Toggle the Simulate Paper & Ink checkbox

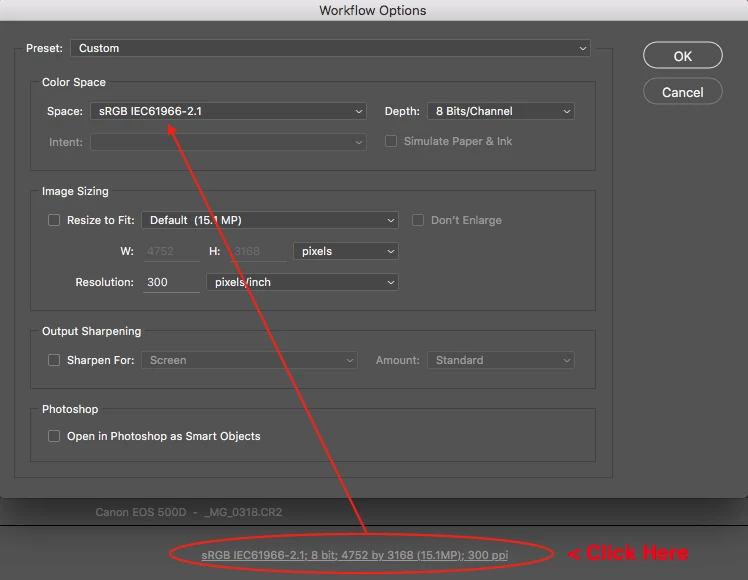click(x=391, y=141)
